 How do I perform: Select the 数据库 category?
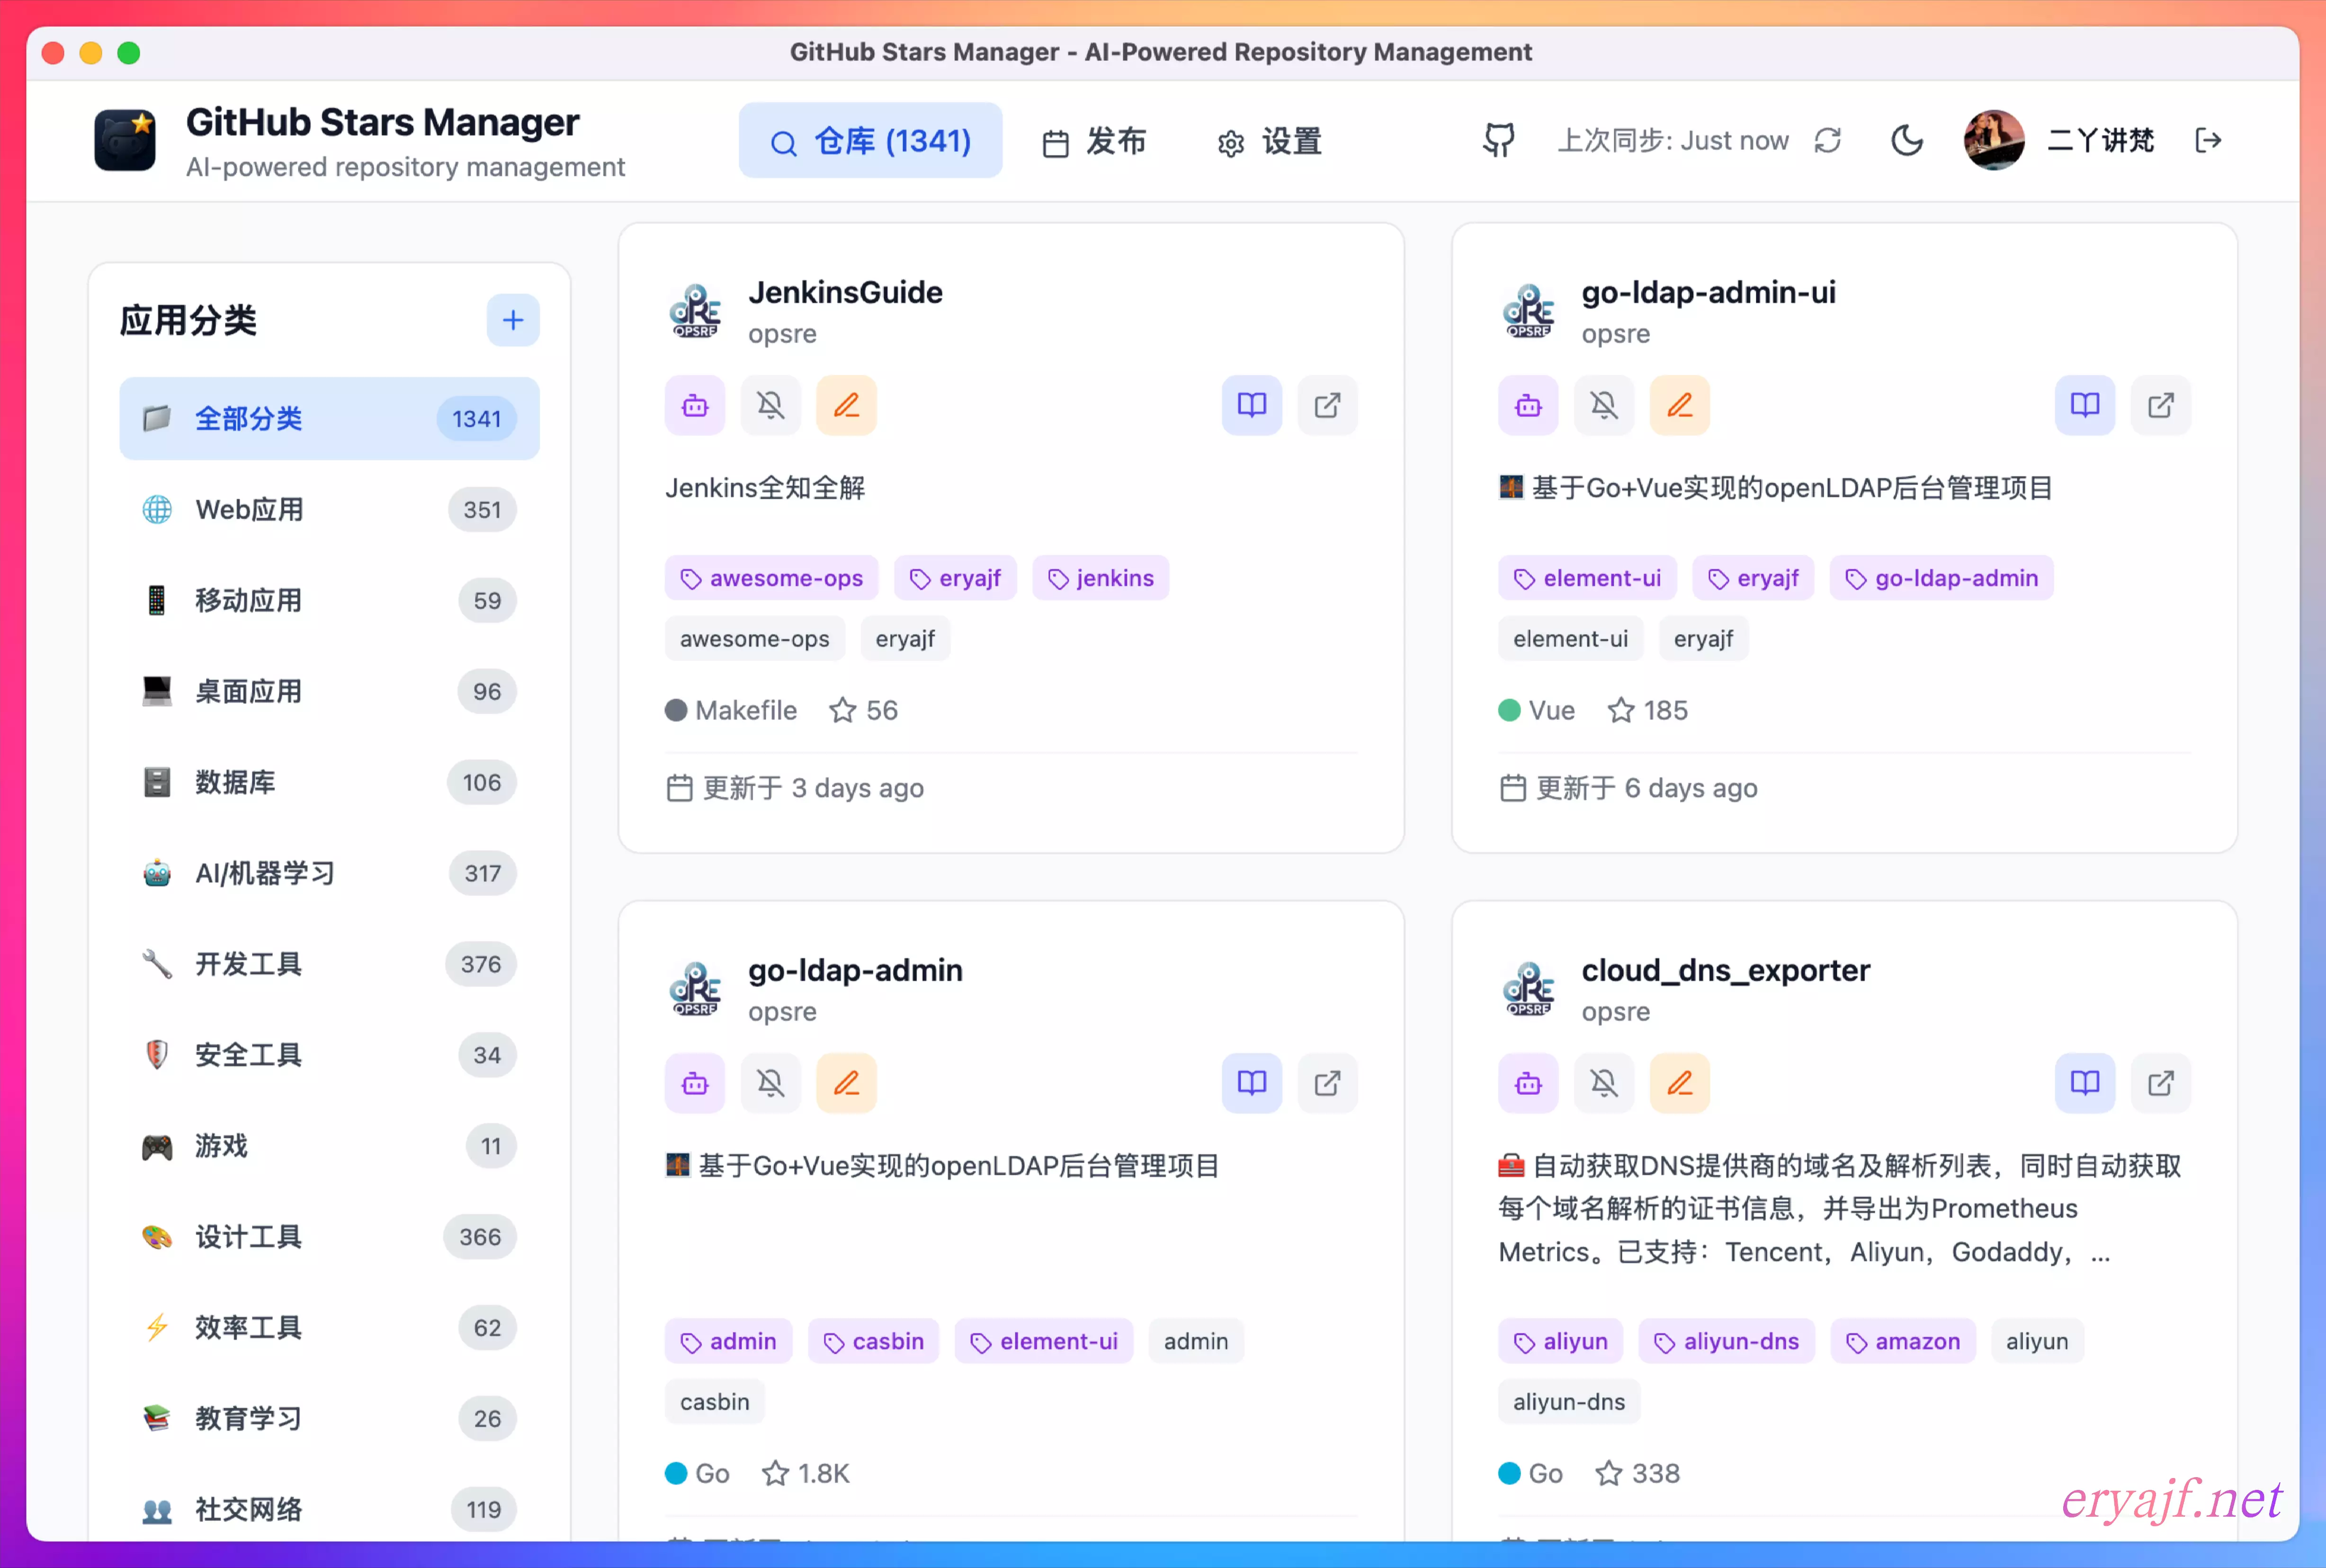tap(329, 783)
